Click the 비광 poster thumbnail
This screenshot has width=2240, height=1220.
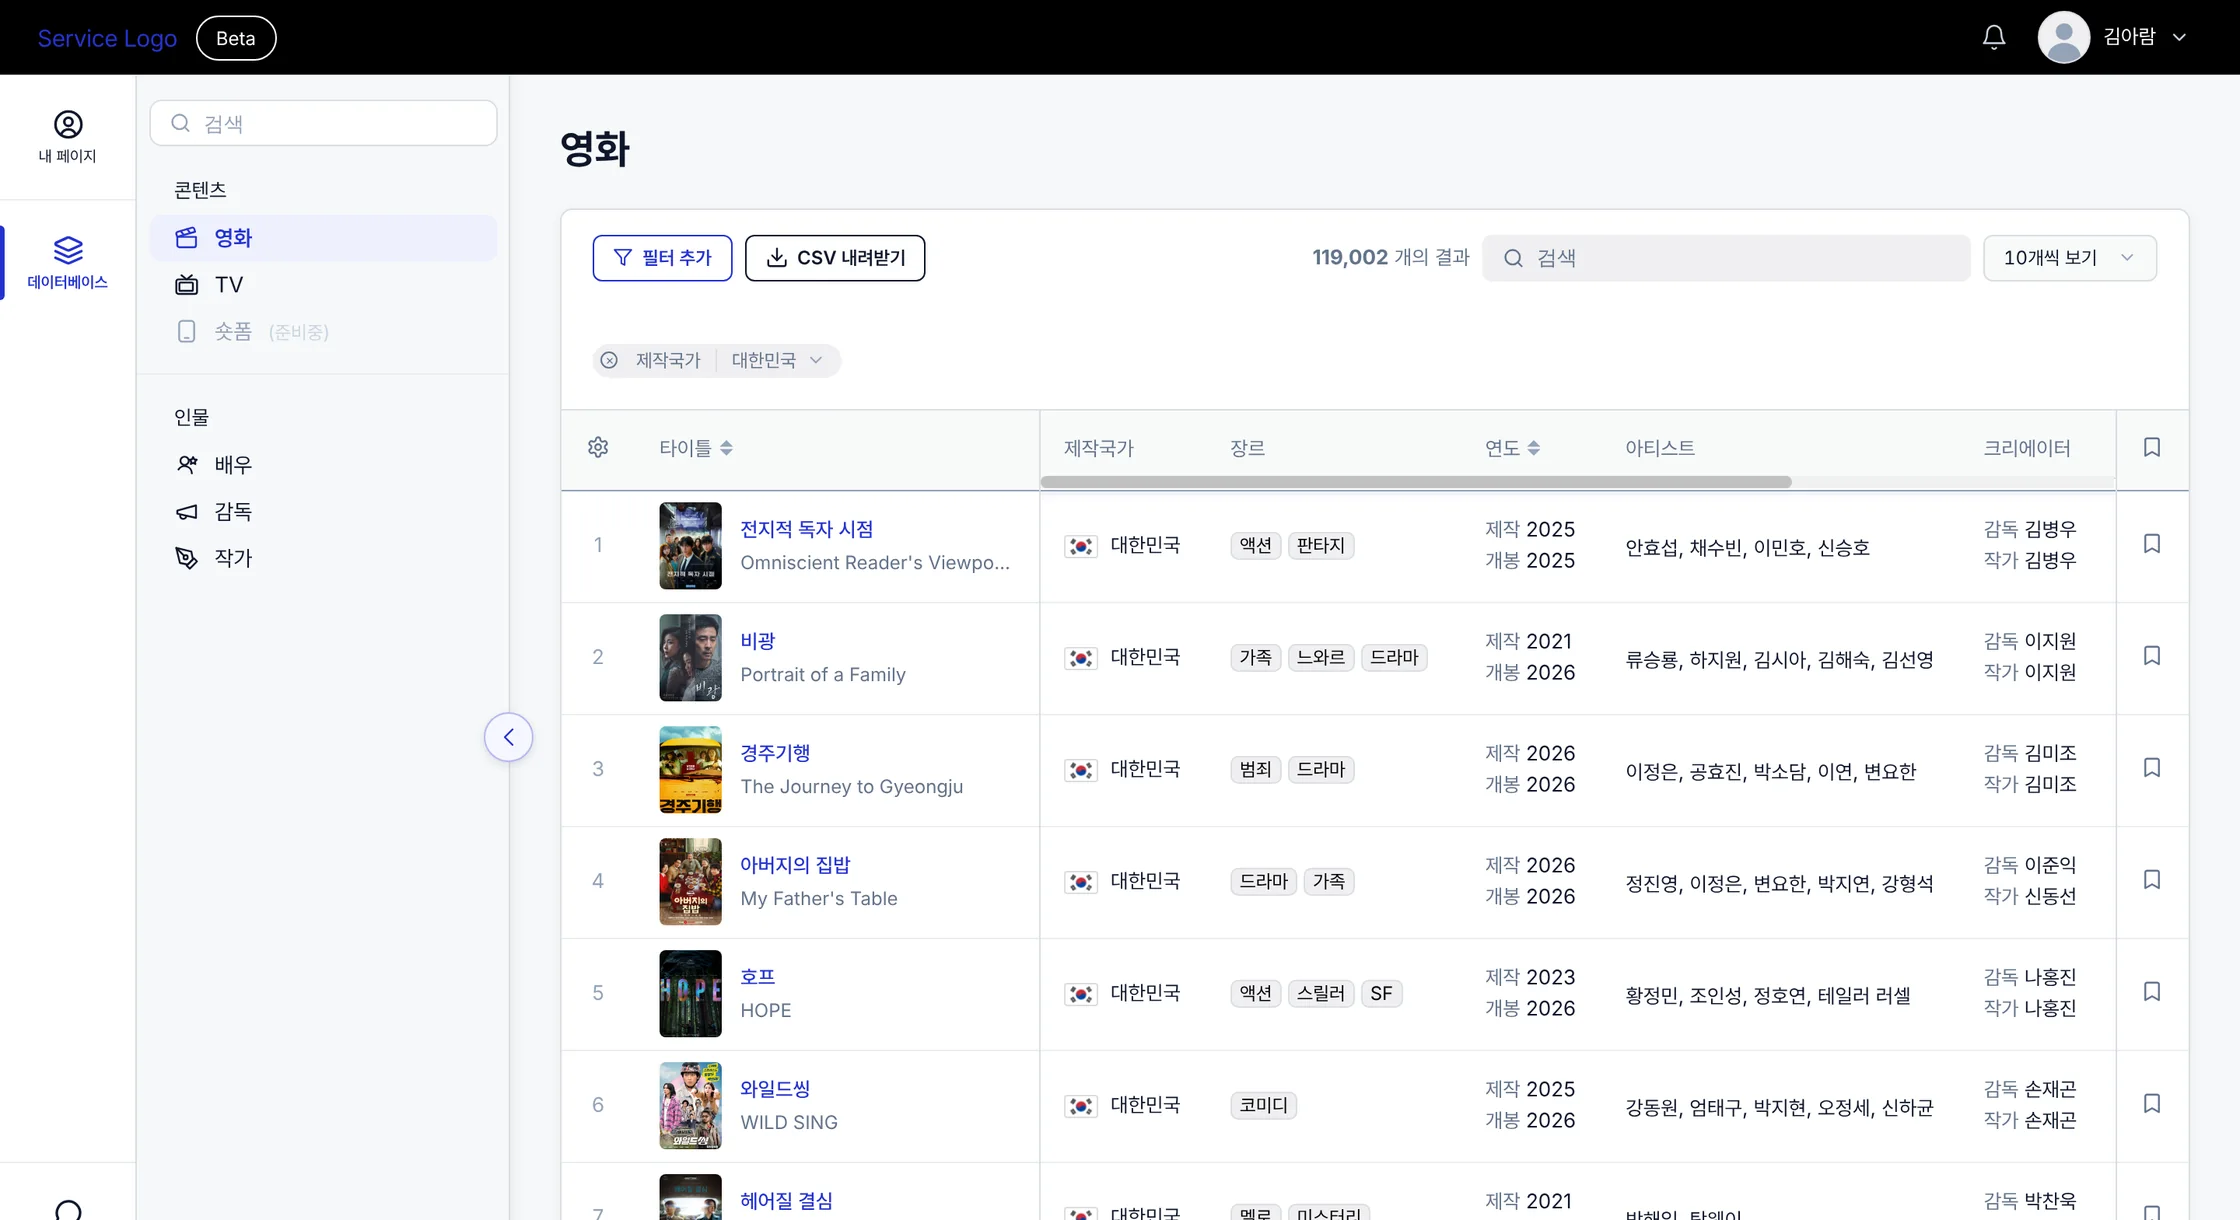[690, 658]
